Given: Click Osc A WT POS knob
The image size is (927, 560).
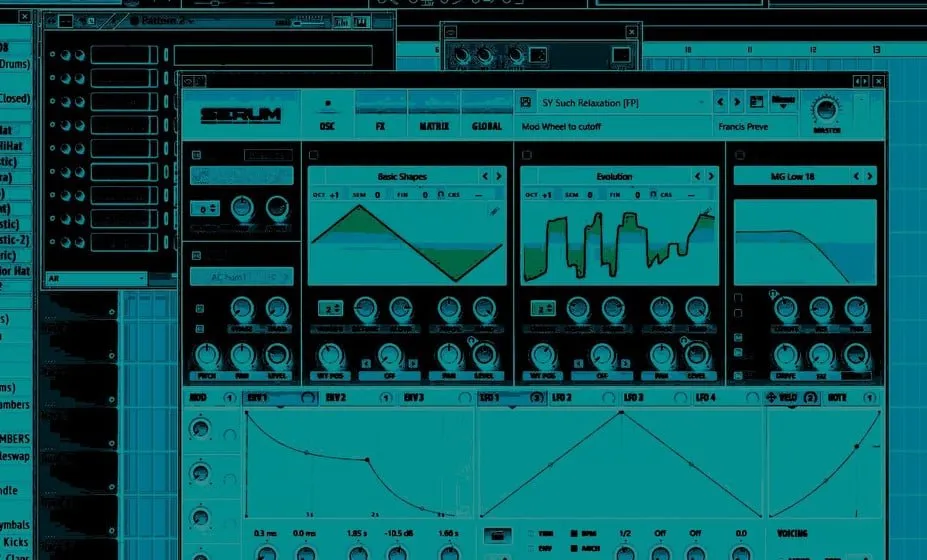Looking at the screenshot, I should point(330,355).
